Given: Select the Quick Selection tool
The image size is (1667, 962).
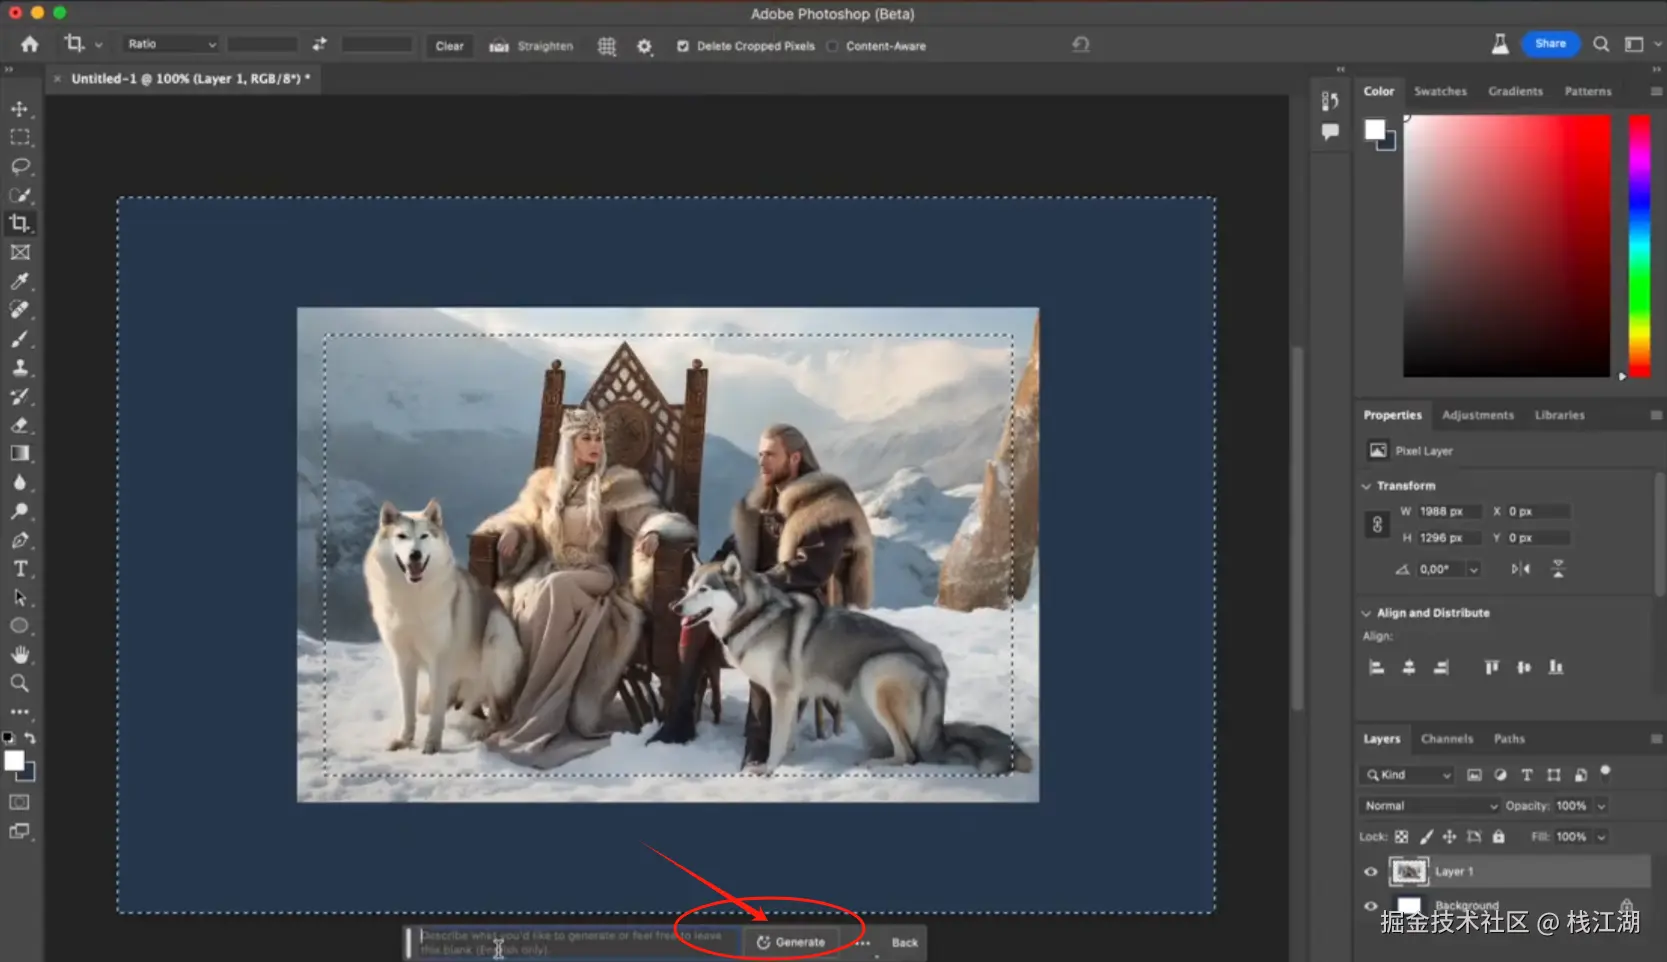Looking at the screenshot, I should tap(19, 195).
